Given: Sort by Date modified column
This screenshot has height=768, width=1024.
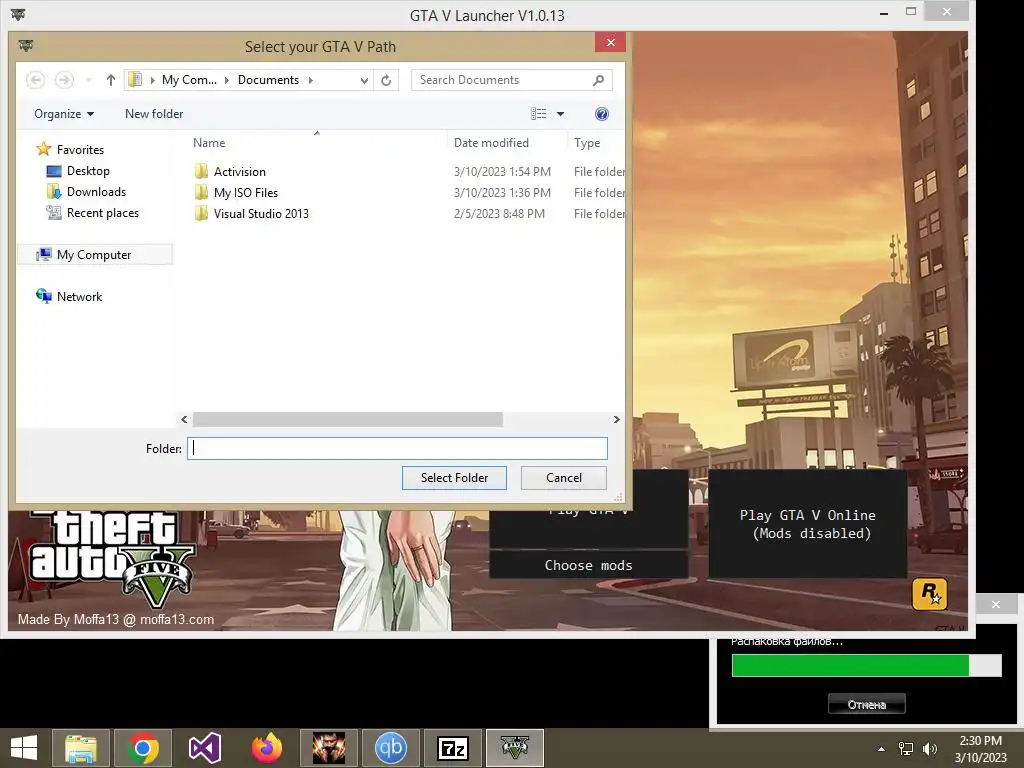Looking at the screenshot, I should pos(491,142).
